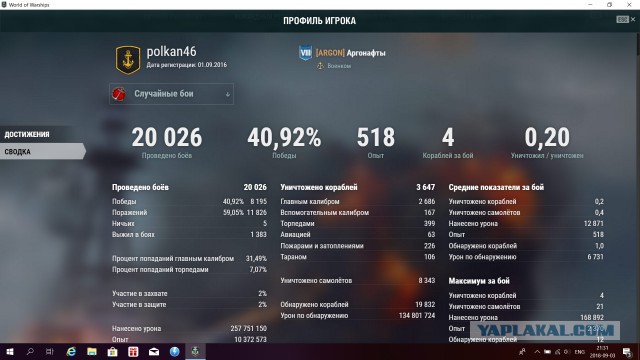Switch to the Достижения tab
This screenshot has height=360, width=640.
point(27,134)
